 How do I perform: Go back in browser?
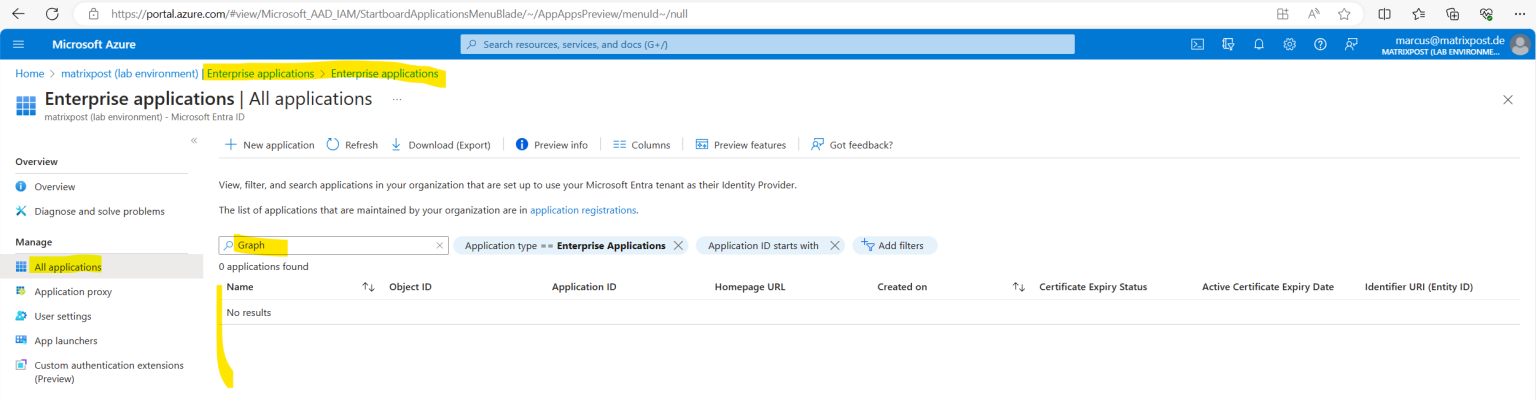19,14
